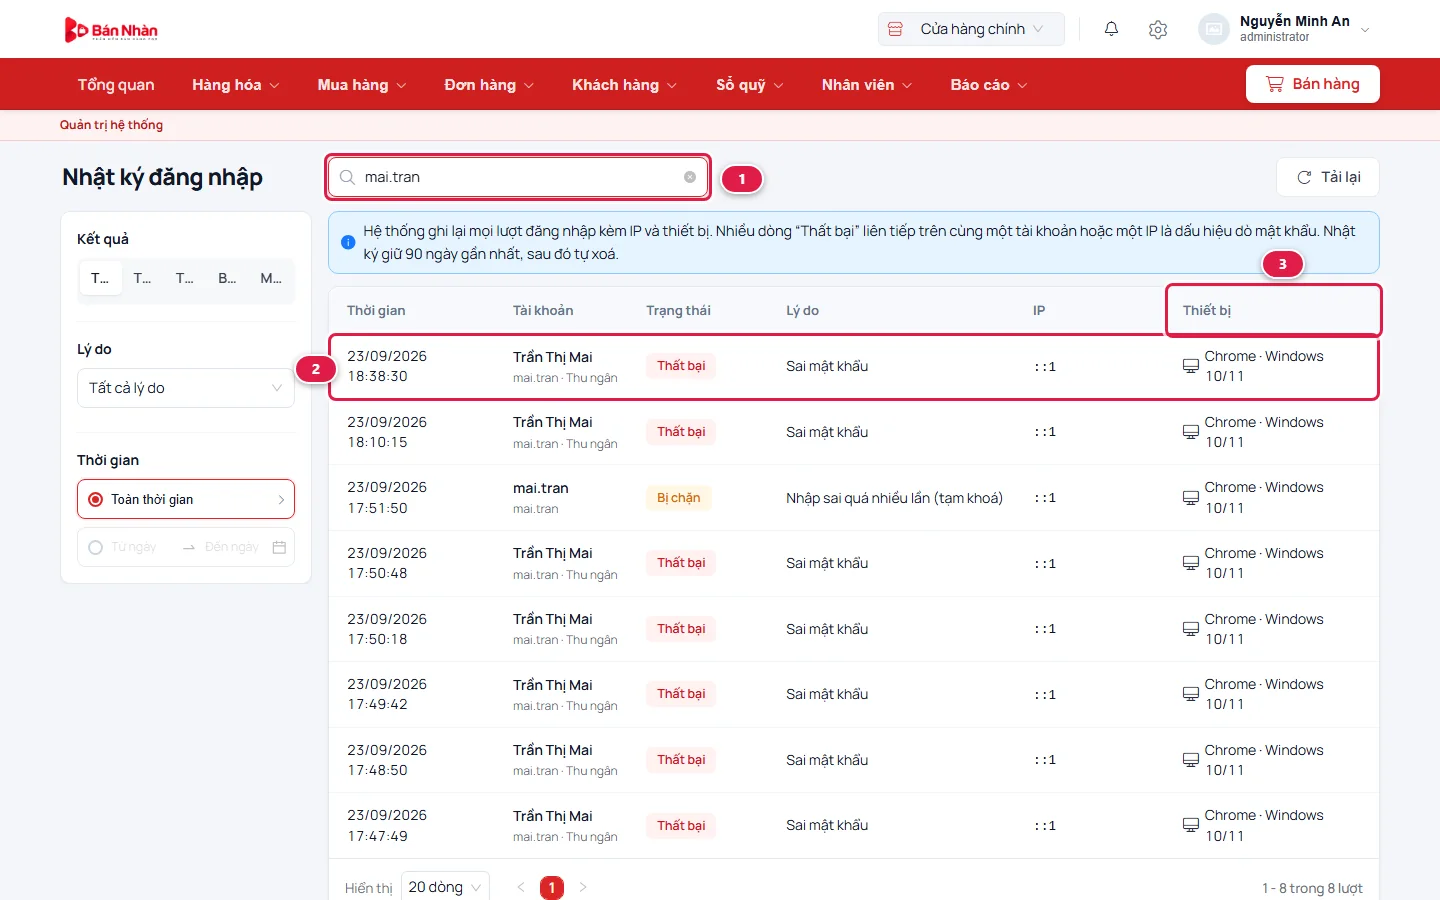Open the calendar icon in date range
The height and width of the screenshot is (900, 1440).
[x=279, y=547]
